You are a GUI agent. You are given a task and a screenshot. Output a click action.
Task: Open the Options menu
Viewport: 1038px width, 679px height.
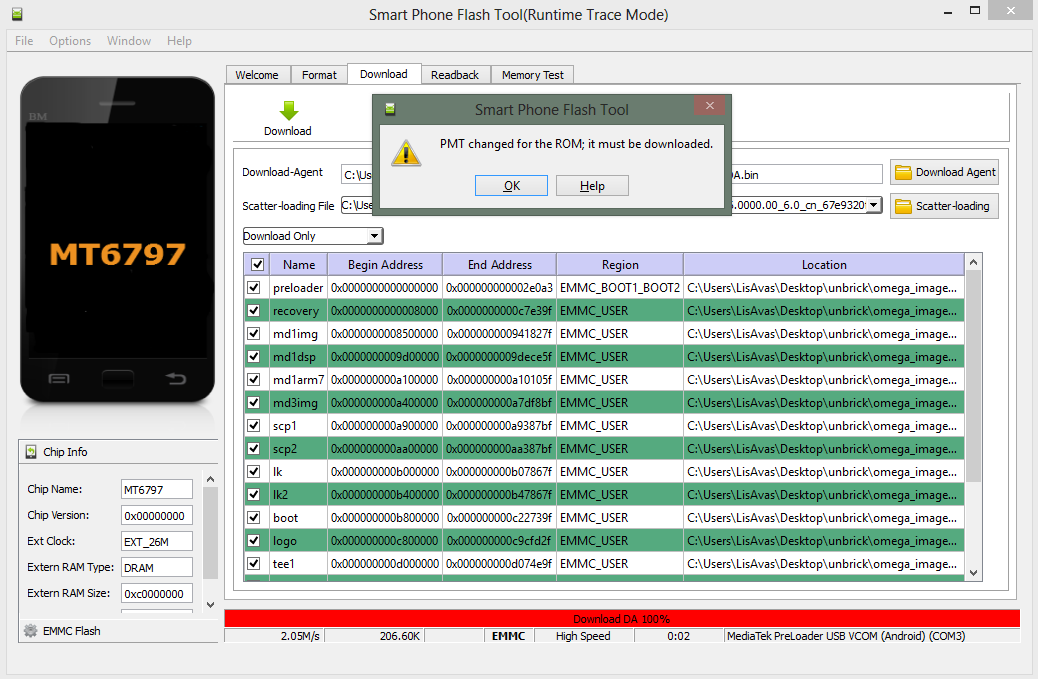coord(70,41)
